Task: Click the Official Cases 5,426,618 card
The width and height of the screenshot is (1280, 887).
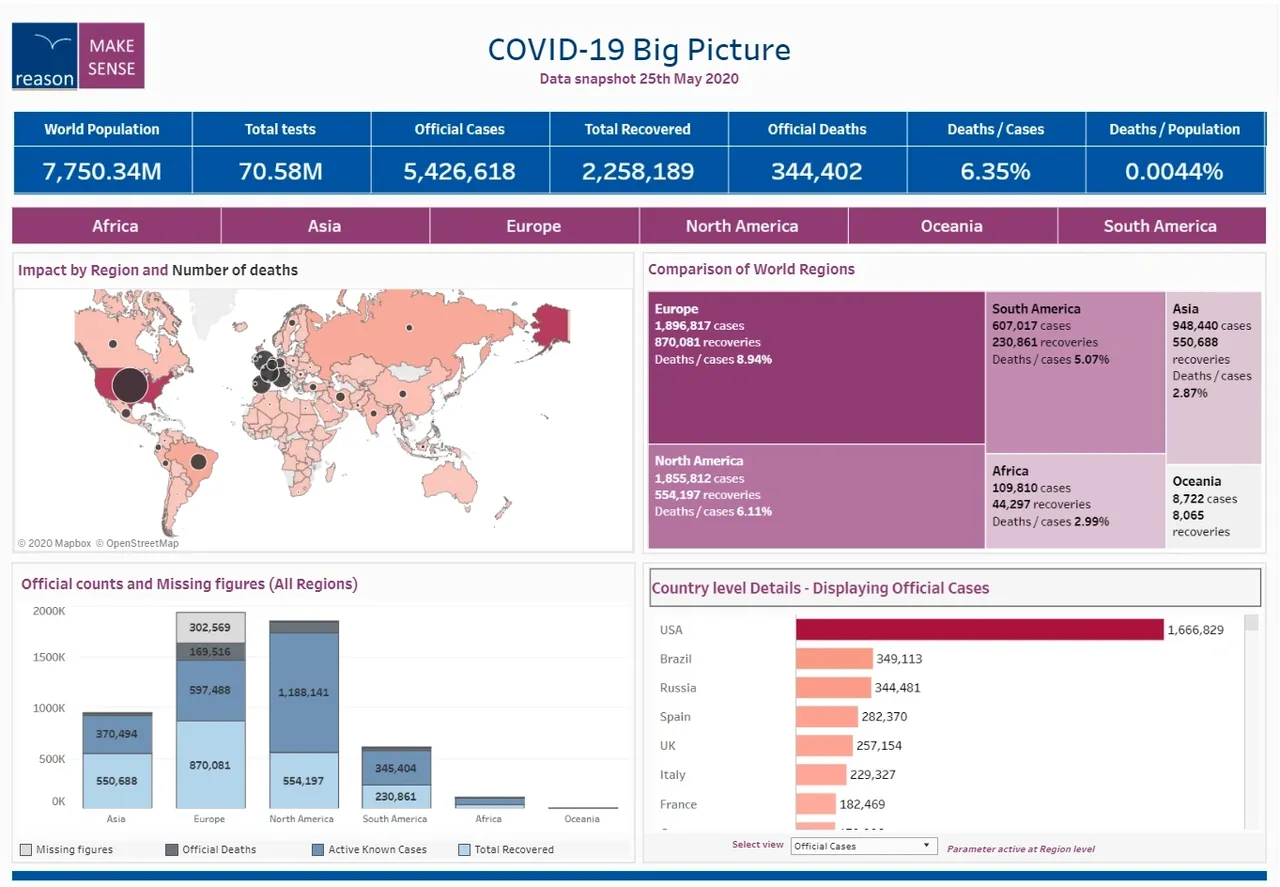Action: click(x=460, y=153)
